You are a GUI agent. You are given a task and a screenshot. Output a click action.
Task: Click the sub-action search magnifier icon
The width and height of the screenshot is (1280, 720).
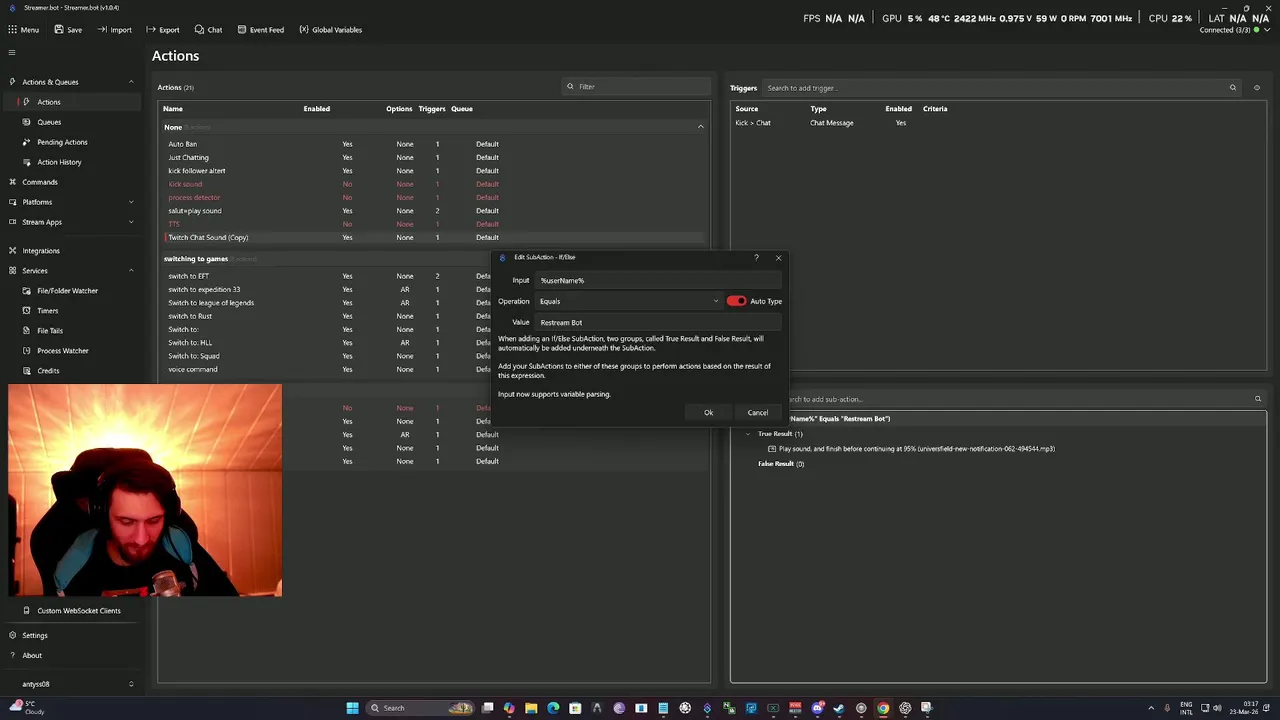(x=1258, y=399)
